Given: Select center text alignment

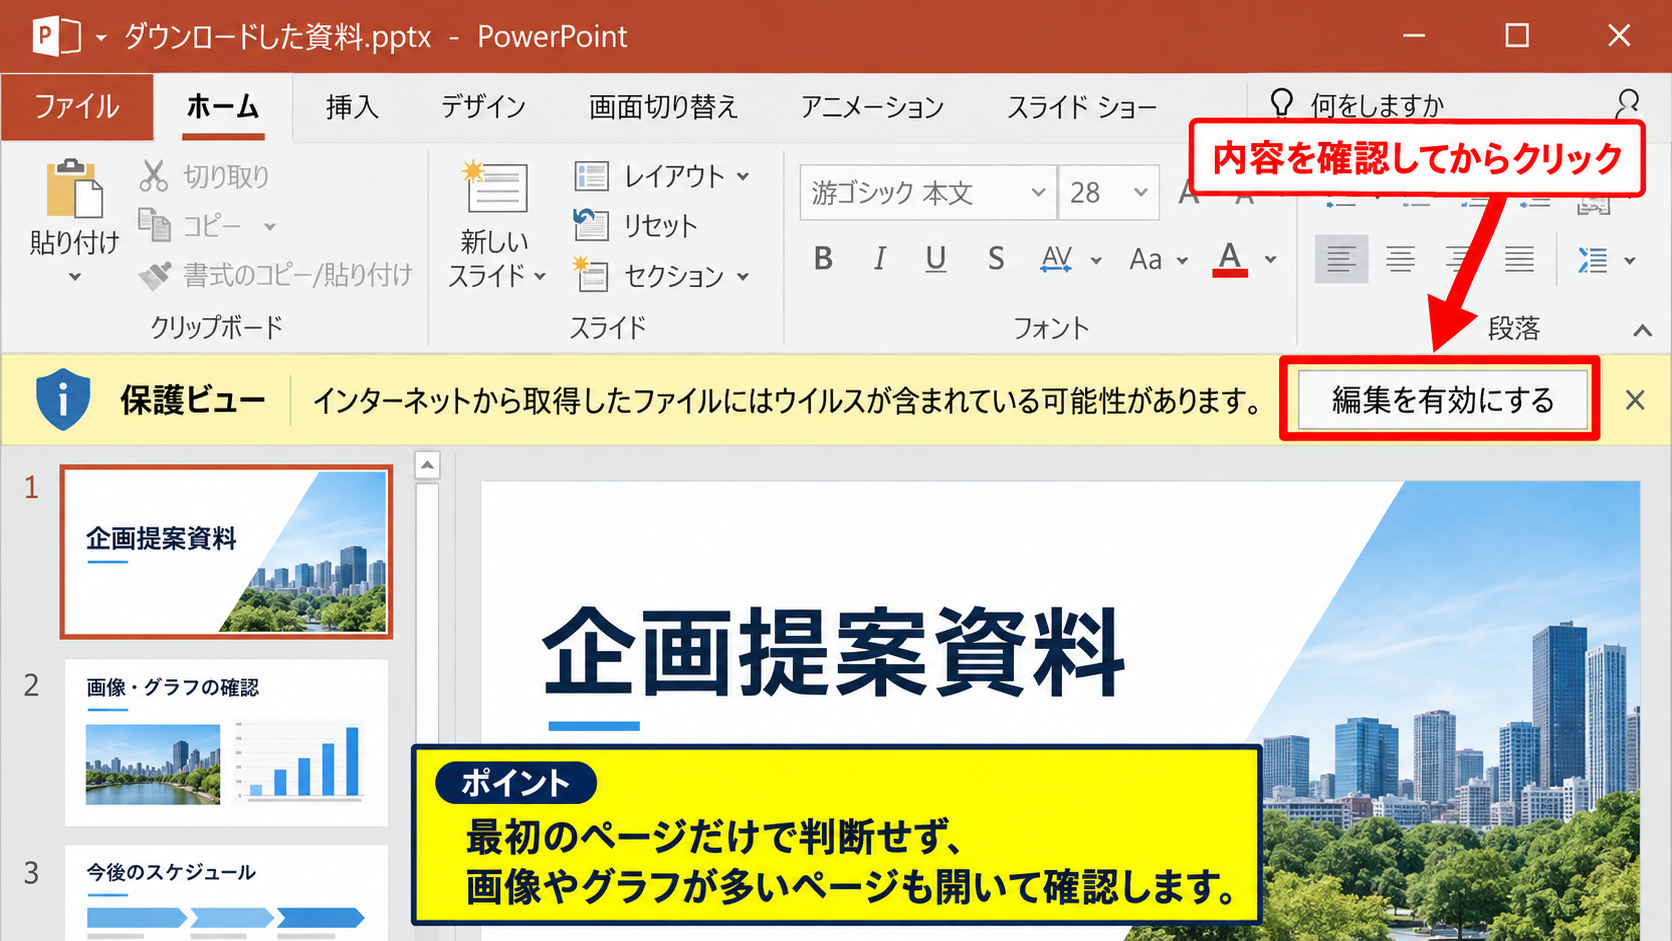Looking at the screenshot, I should click(1400, 260).
